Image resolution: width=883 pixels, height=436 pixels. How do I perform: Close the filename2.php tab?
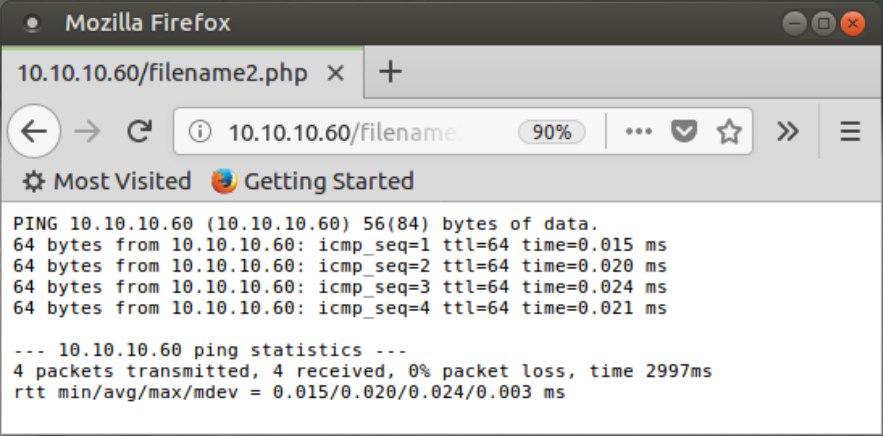[336, 73]
